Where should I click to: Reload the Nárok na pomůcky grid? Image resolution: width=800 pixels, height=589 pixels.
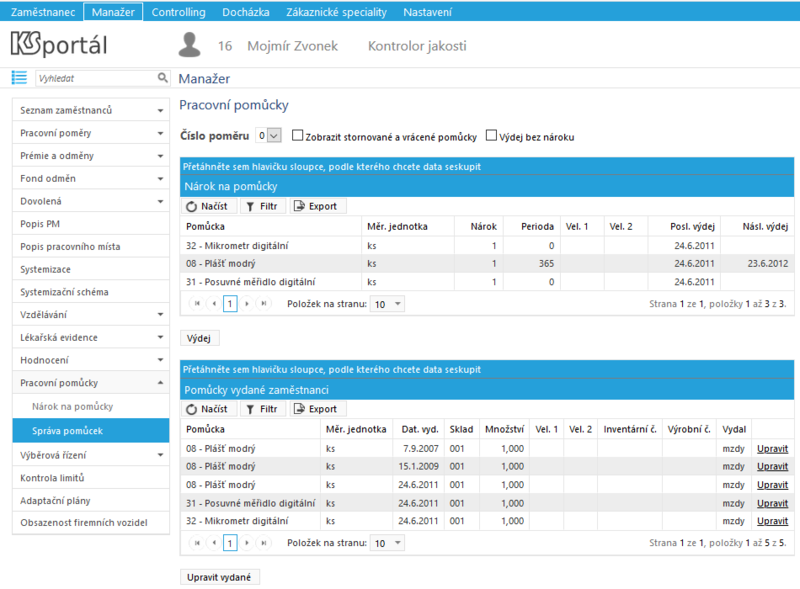[207, 206]
